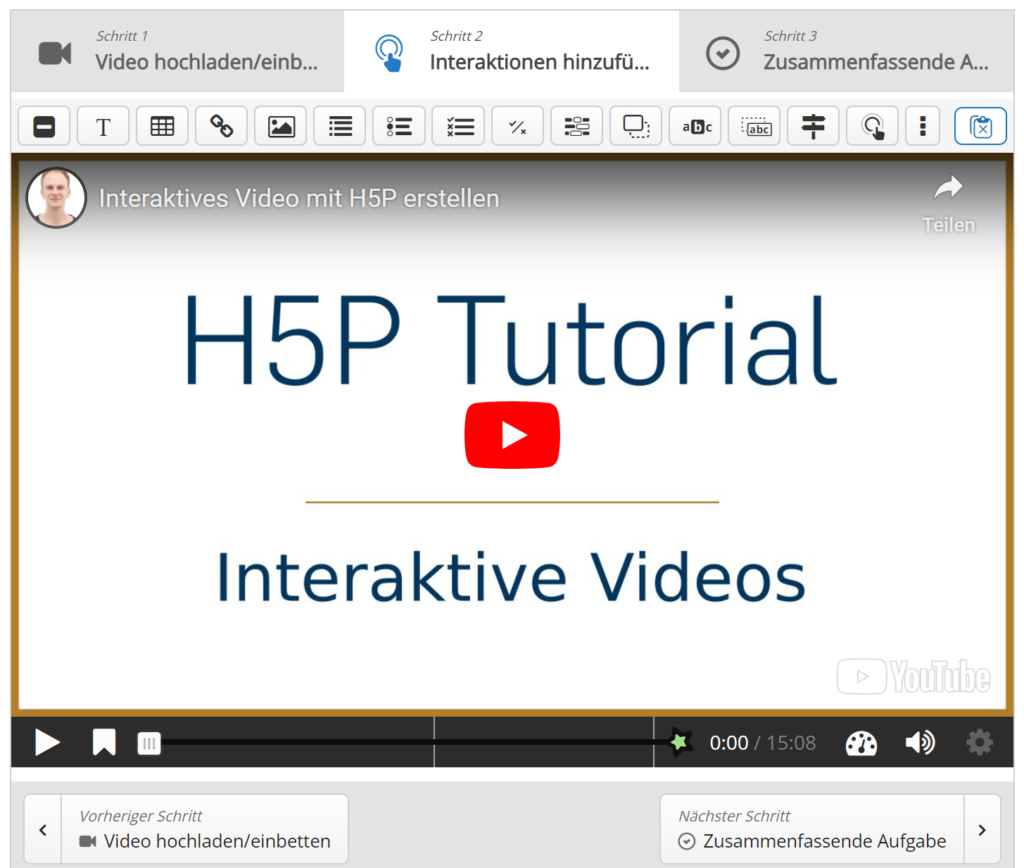This screenshot has height=868, width=1024.
Task: Add a Drag Text interaction
Action: click(x=754, y=126)
